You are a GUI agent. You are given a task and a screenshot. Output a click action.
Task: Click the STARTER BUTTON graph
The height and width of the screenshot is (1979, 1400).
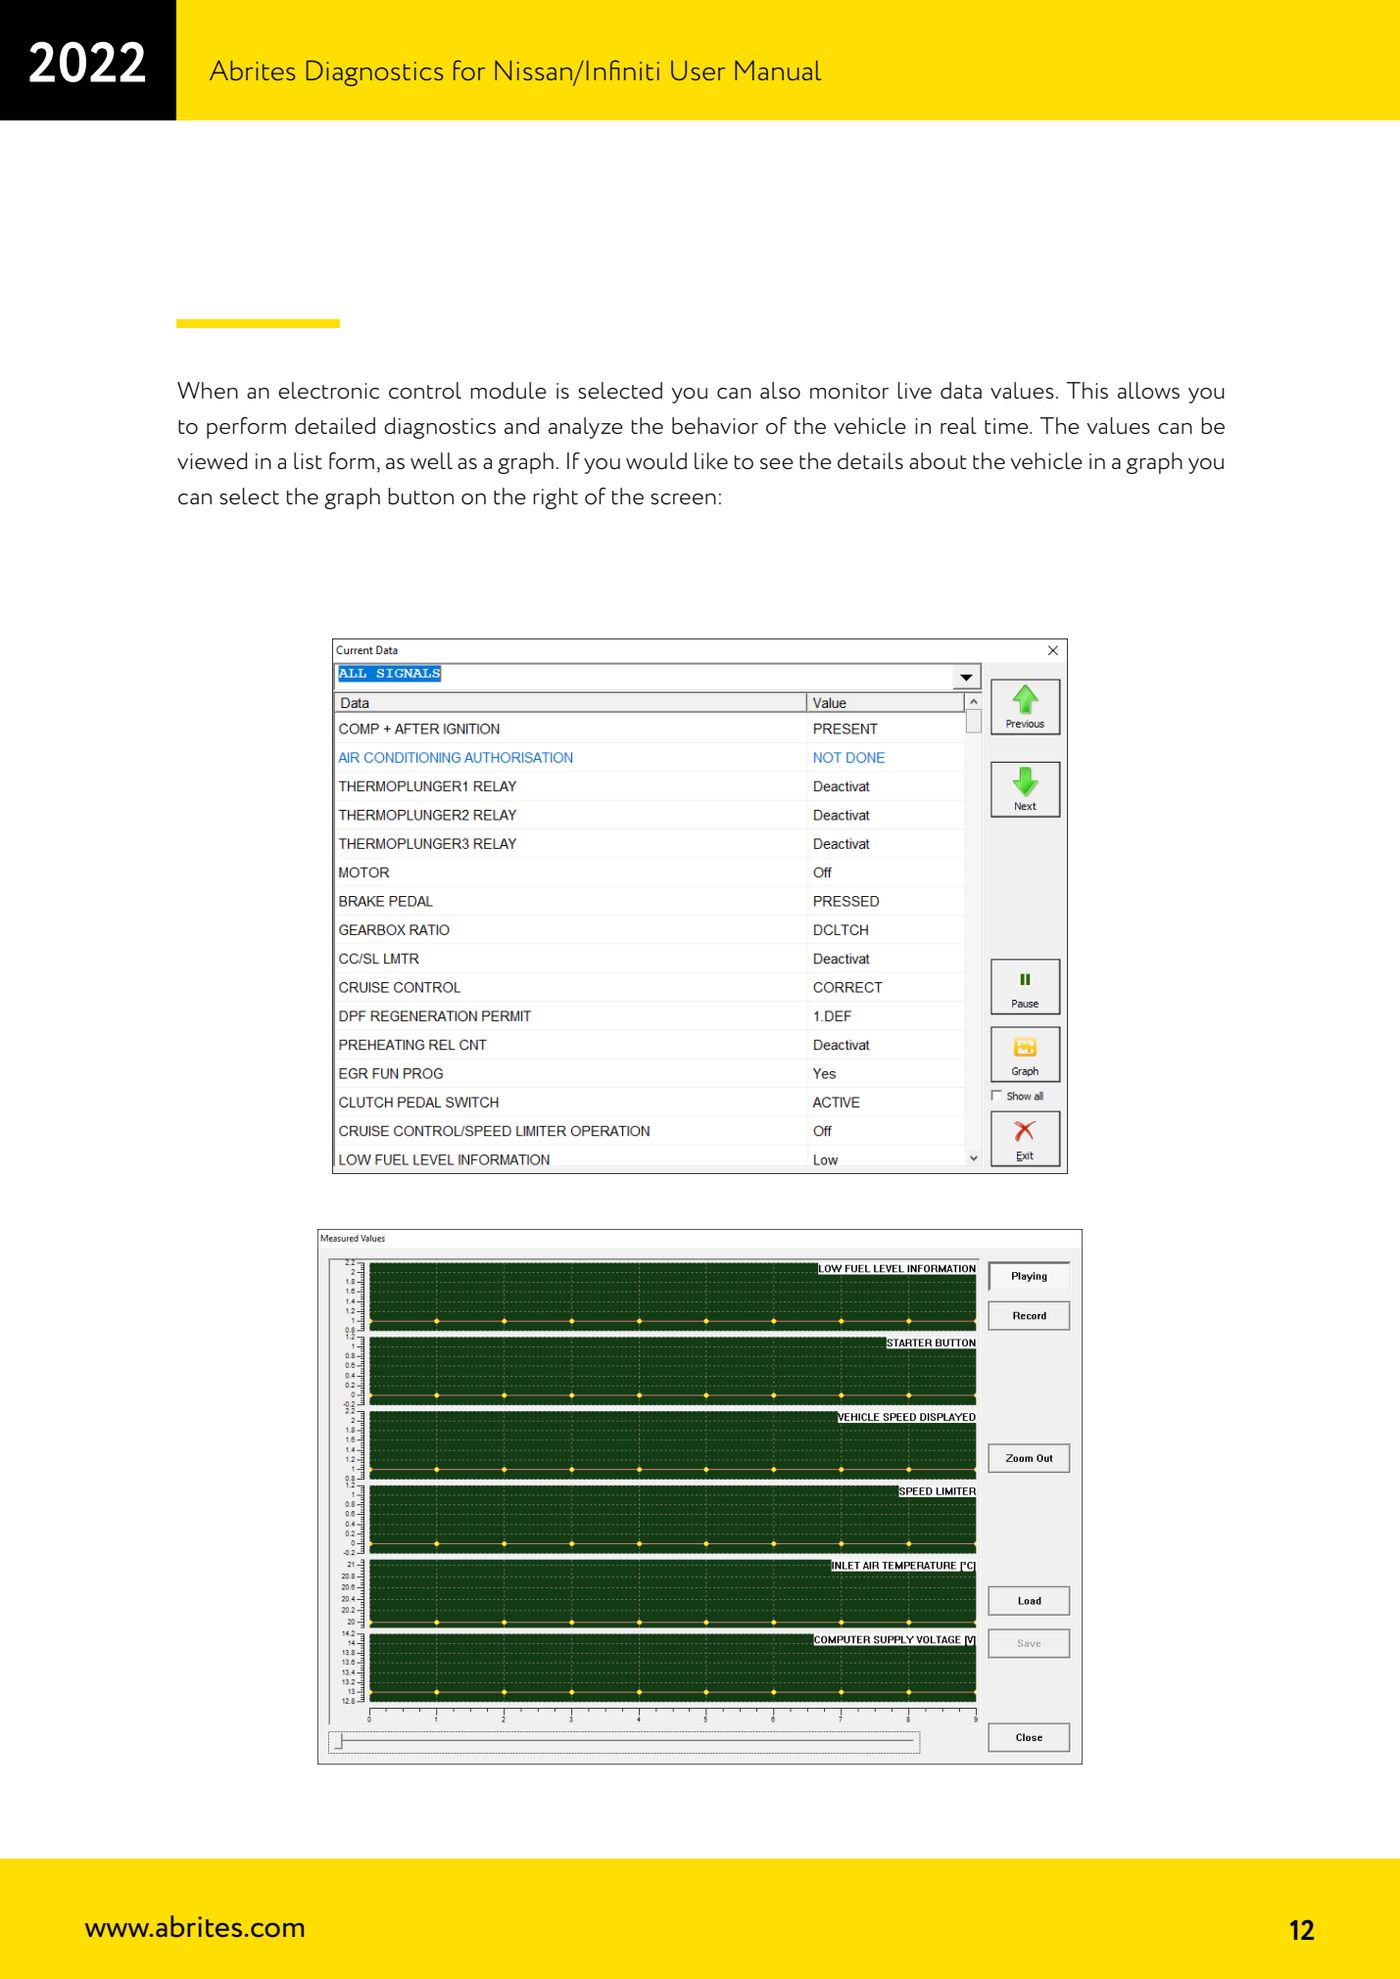(x=673, y=1370)
